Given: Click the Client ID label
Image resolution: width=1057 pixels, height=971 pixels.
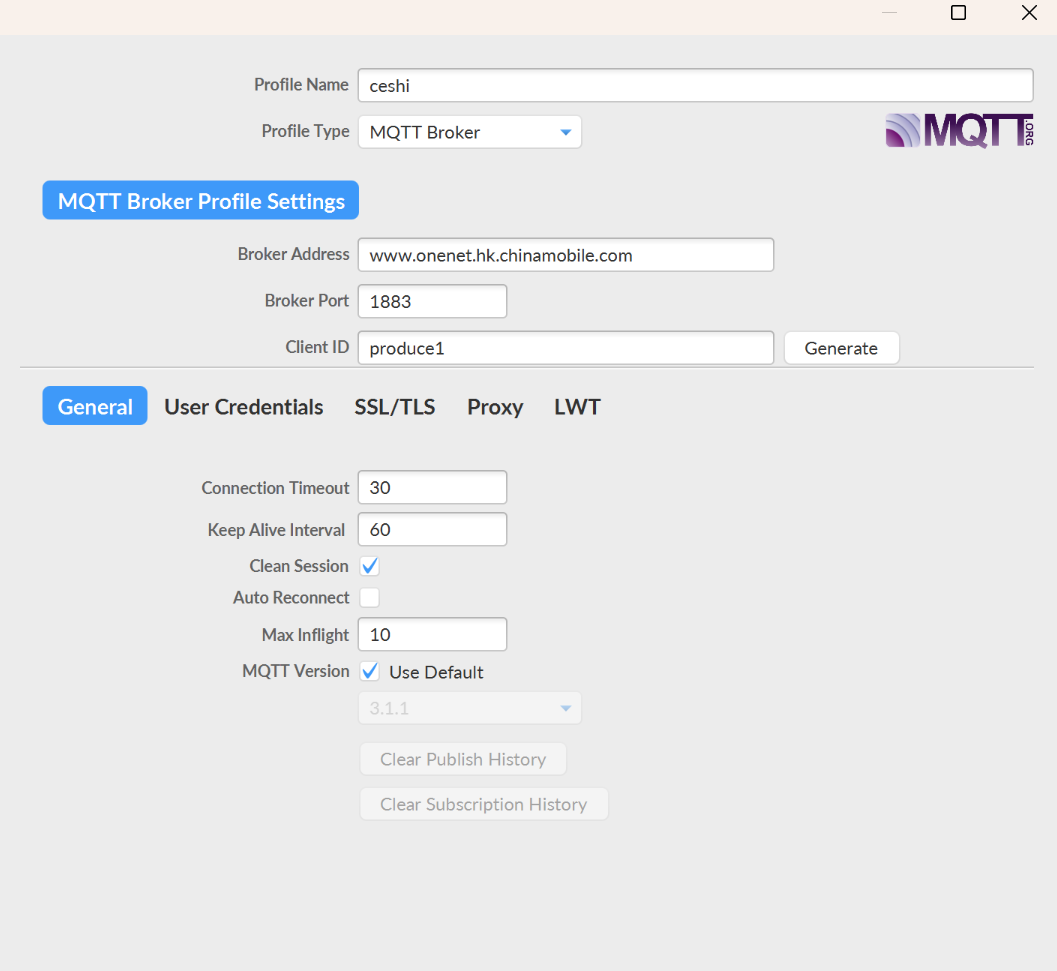Looking at the screenshot, I should tap(317, 347).
